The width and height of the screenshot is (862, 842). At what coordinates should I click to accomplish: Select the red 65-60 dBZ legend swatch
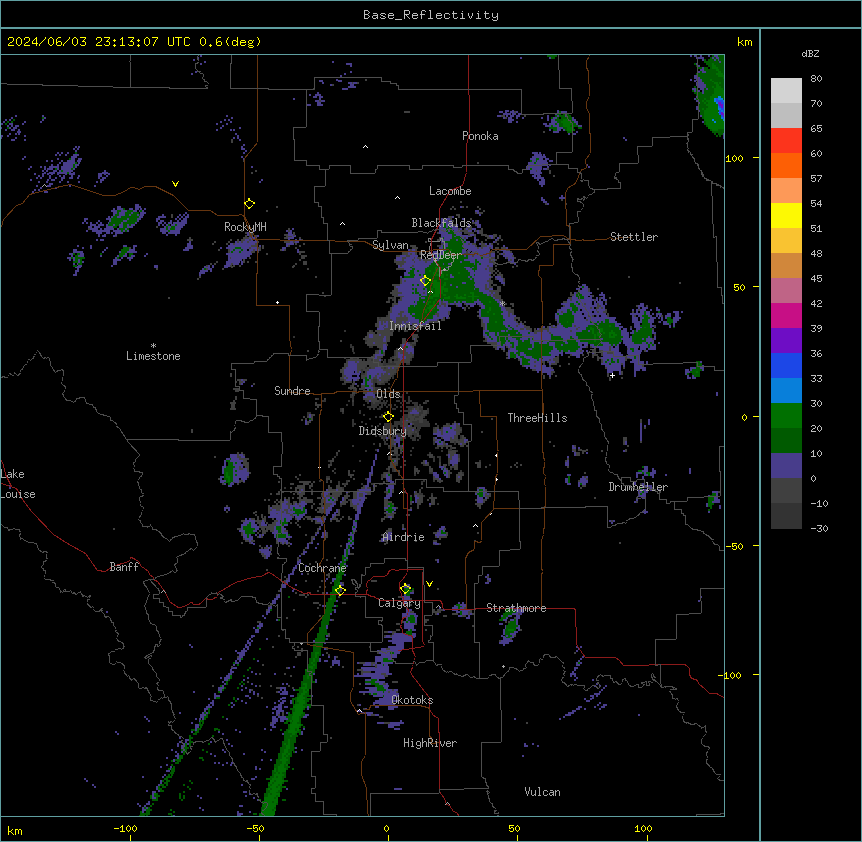786,141
